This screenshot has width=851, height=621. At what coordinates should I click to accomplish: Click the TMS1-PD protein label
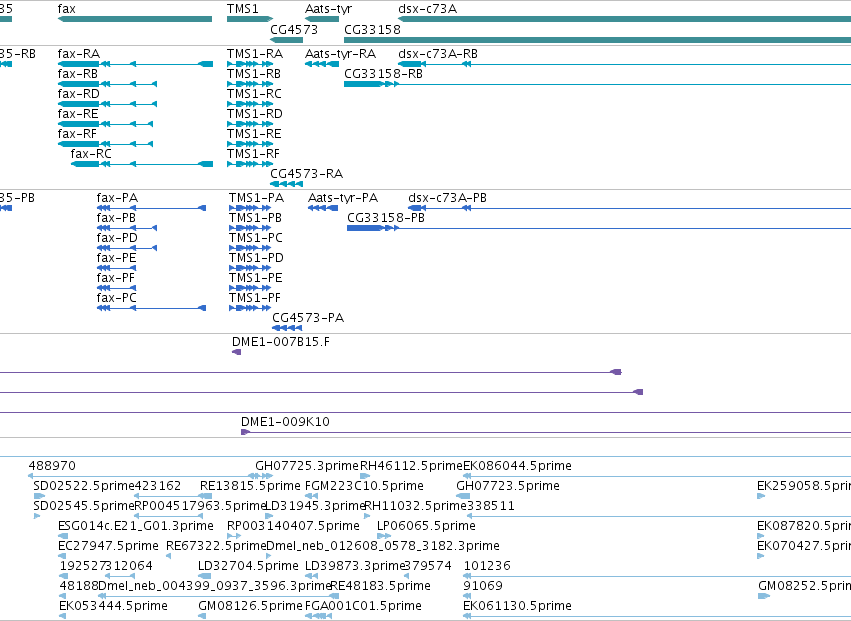(x=256, y=258)
